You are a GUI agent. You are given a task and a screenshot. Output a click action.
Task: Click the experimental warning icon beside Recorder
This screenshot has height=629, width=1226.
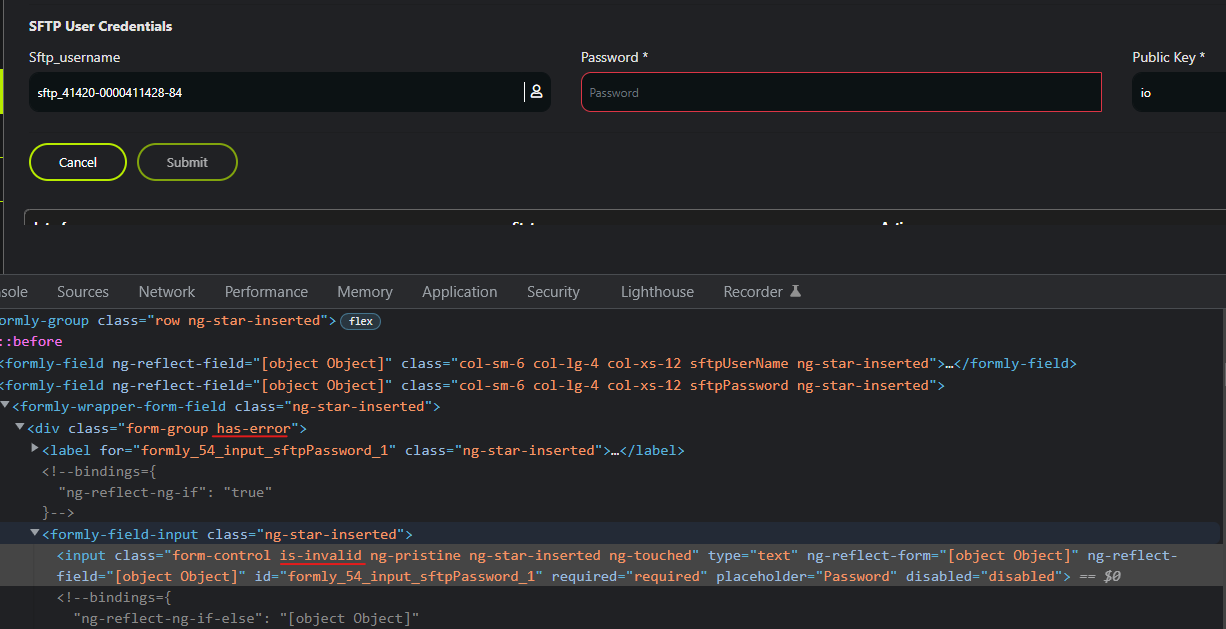795,290
